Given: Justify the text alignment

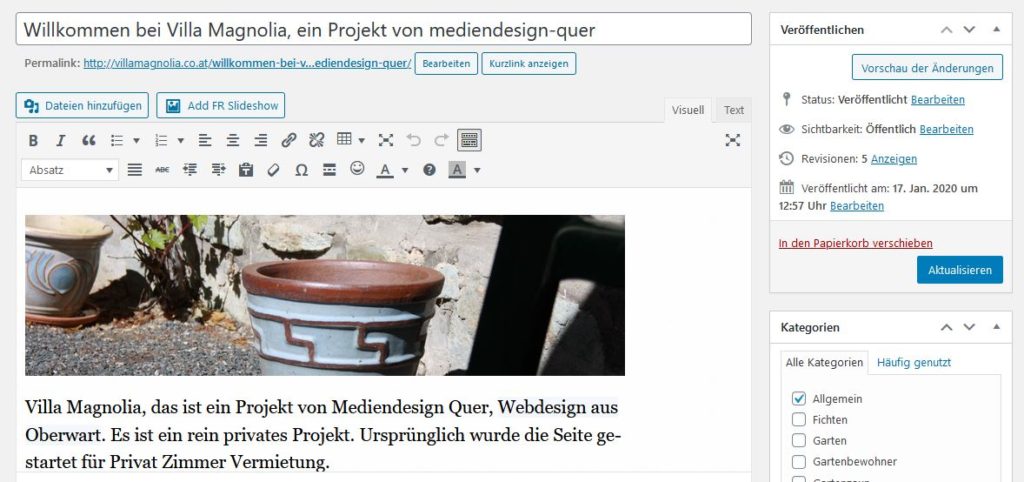Looking at the screenshot, I should (x=135, y=170).
